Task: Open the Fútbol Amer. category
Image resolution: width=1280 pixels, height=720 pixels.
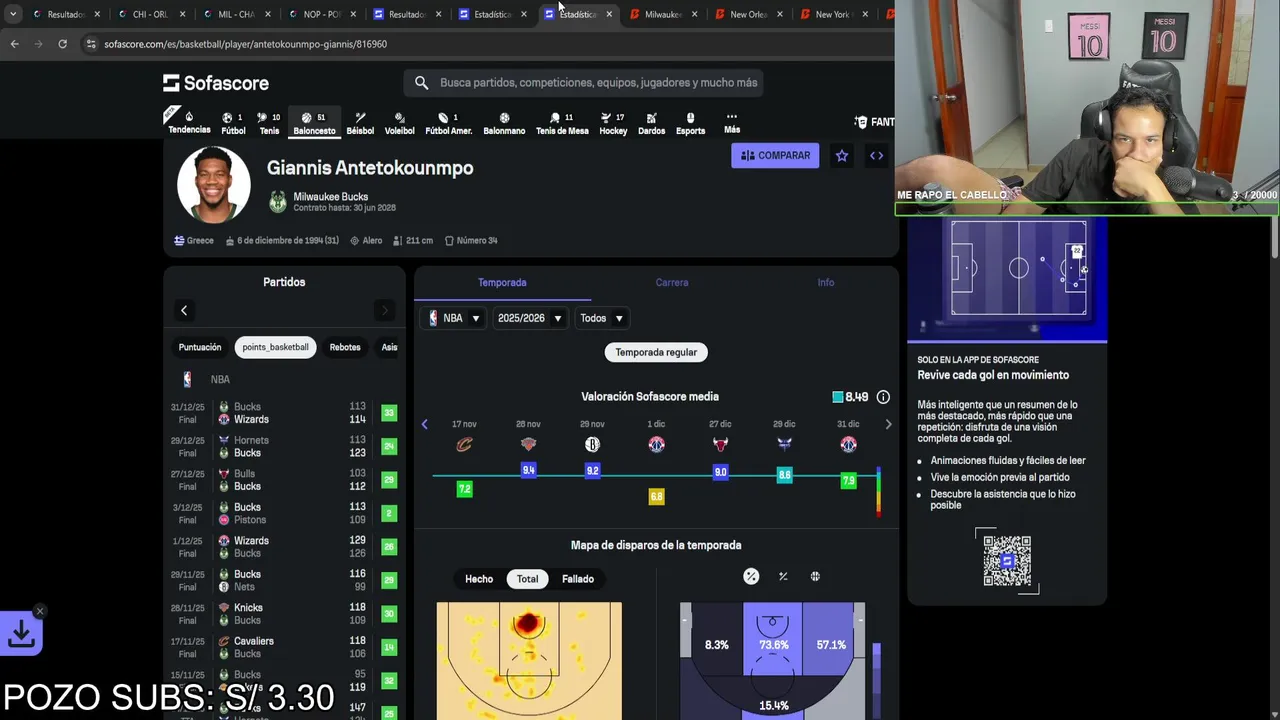Action: click(448, 123)
